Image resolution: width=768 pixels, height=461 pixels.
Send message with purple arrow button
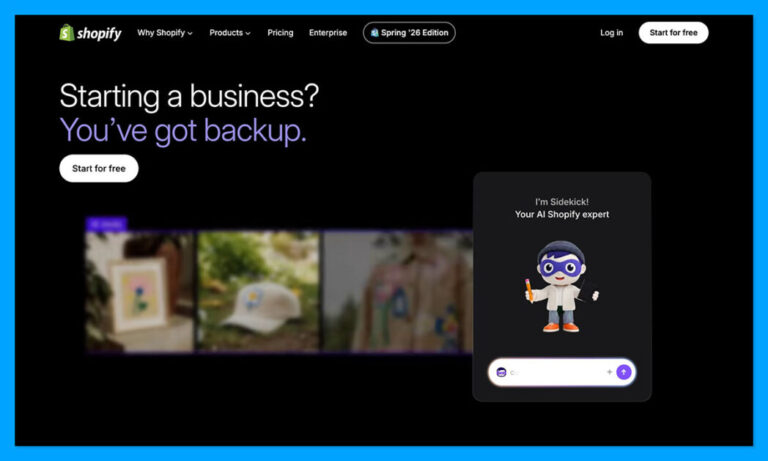click(624, 372)
